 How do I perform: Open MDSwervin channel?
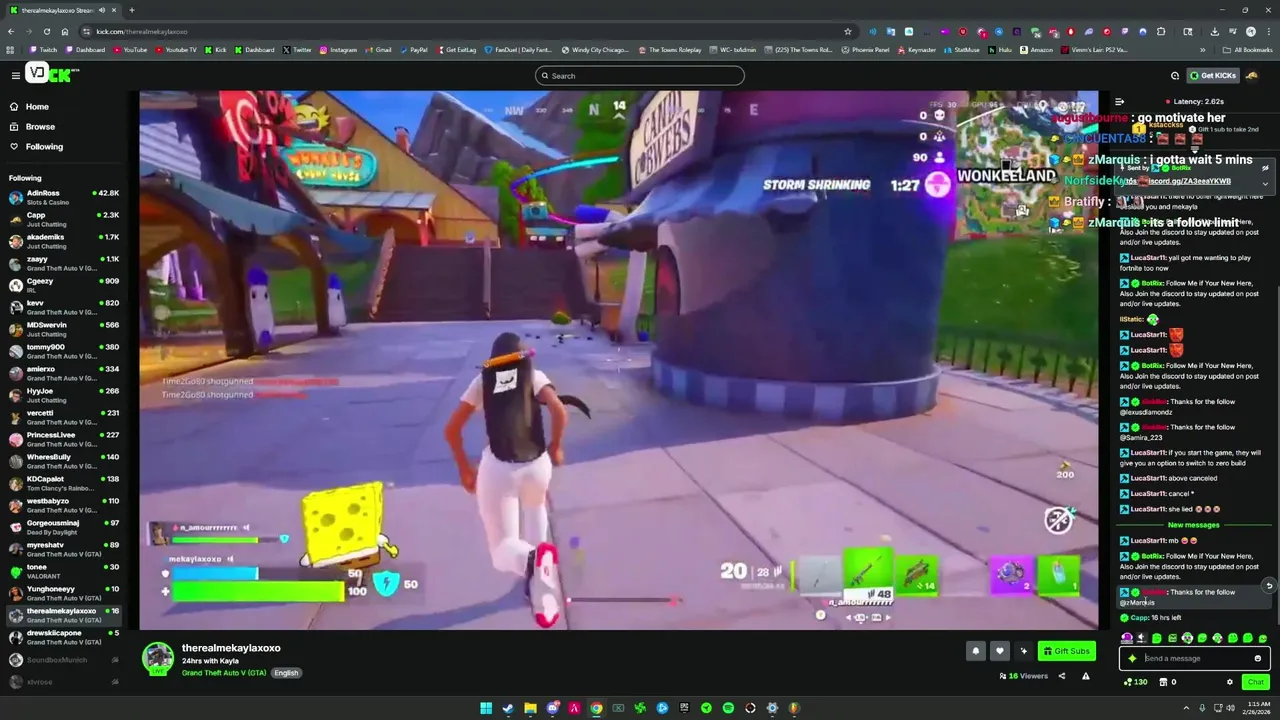pos(64,329)
